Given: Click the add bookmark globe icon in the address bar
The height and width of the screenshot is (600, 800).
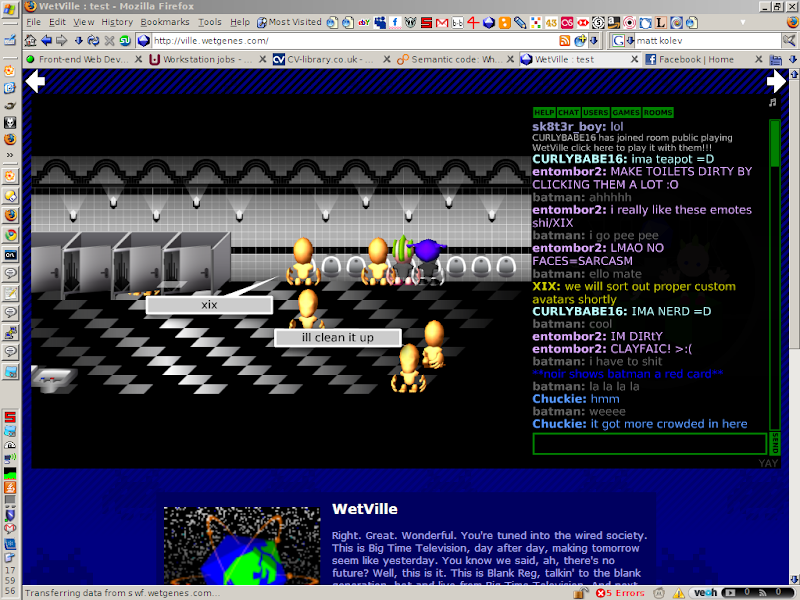Looking at the screenshot, I should (581, 40).
